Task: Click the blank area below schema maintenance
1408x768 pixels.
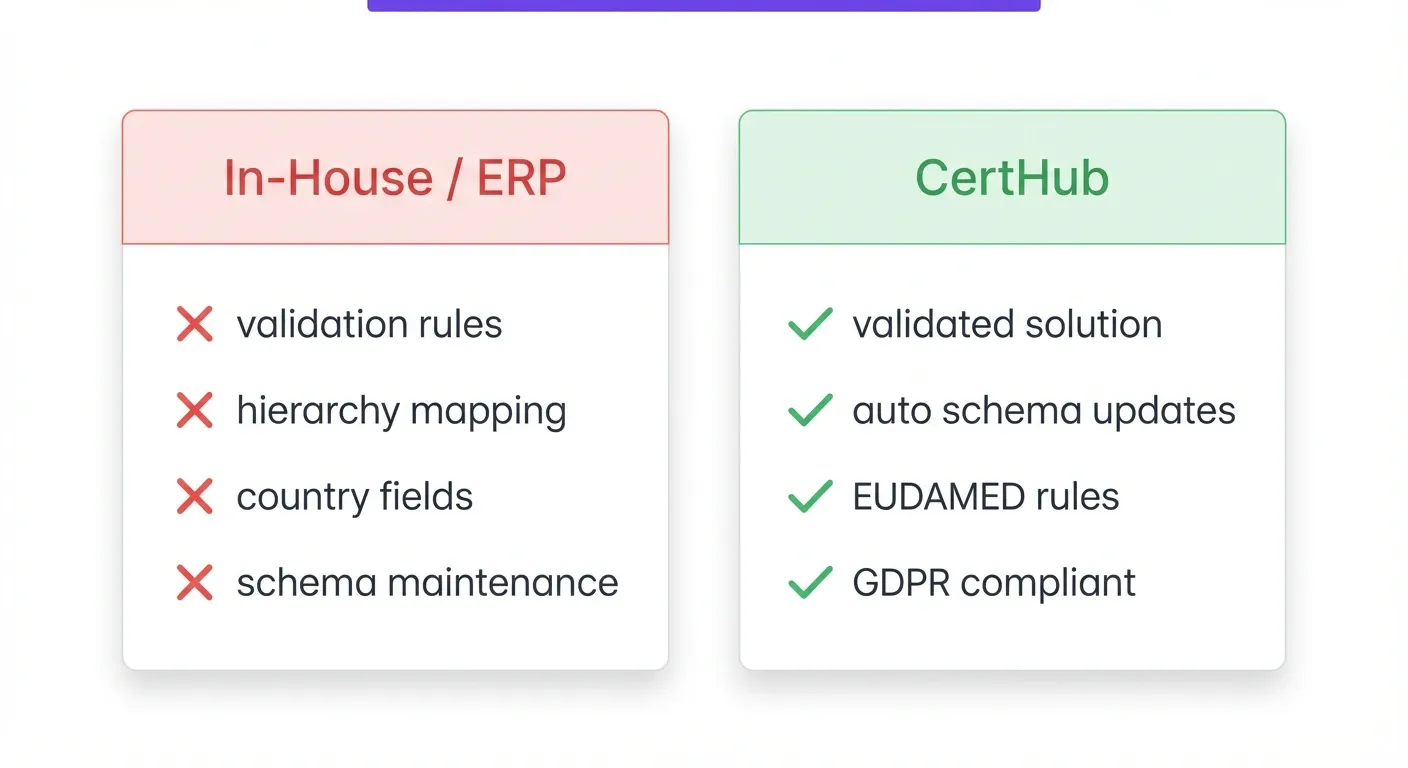Action: point(395,636)
